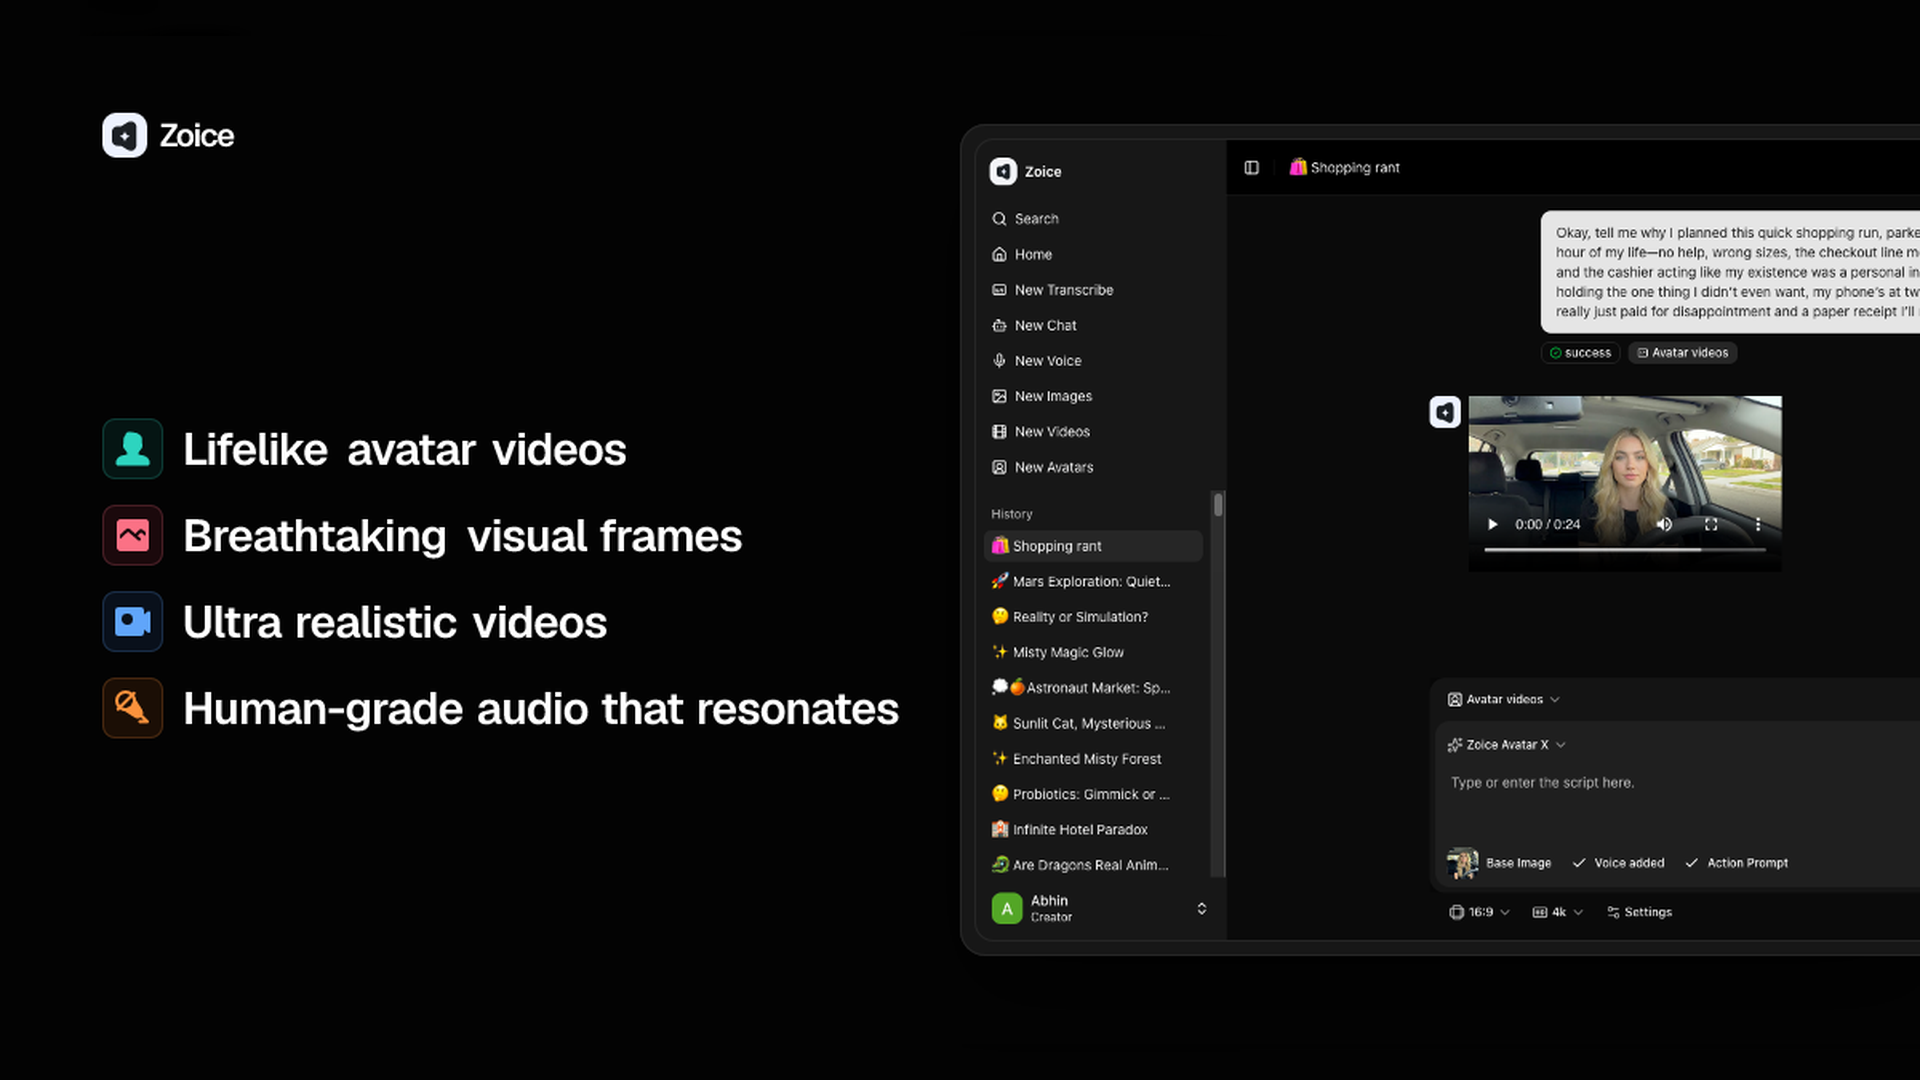This screenshot has height=1080, width=1920.
Task: Open Misty Magic Glow history entry
Action: click(x=1093, y=652)
